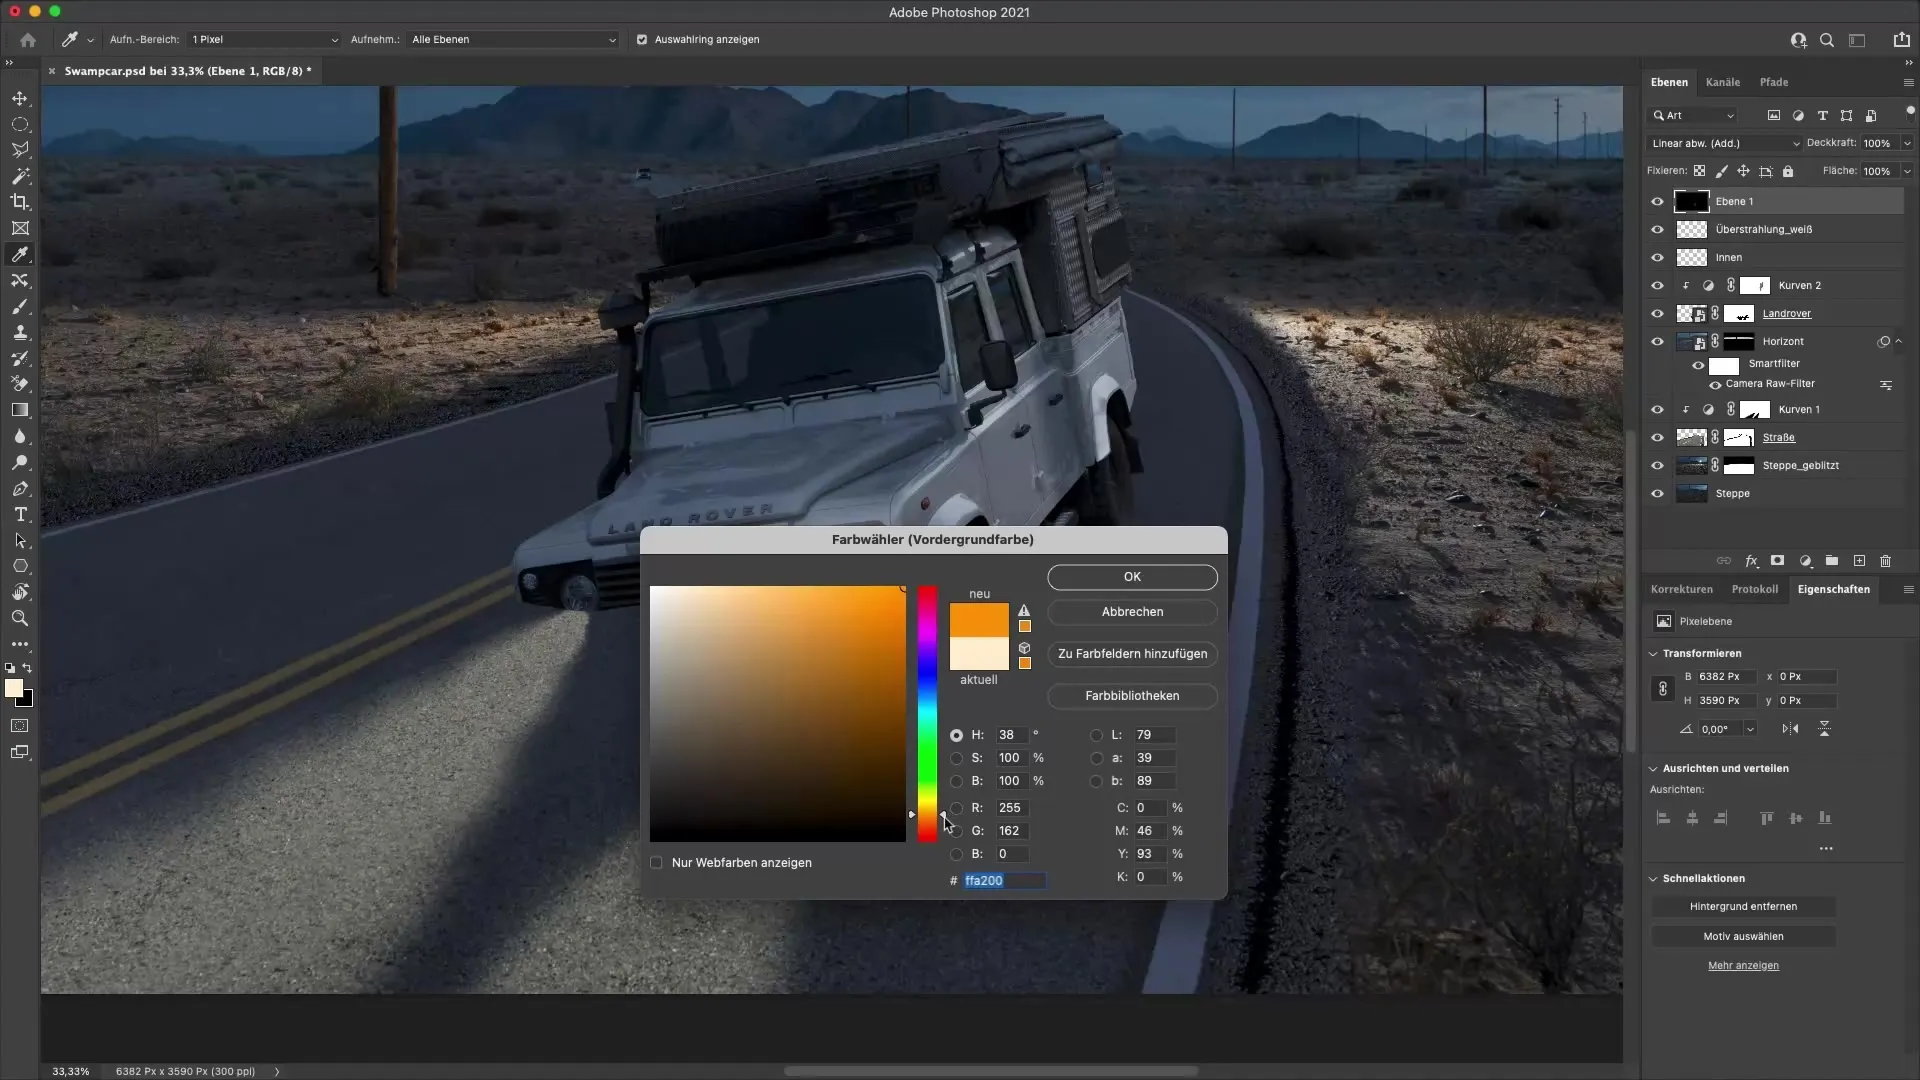This screenshot has height=1080, width=1920.
Task: Select the Move tool
Action: tap(20, 98)
